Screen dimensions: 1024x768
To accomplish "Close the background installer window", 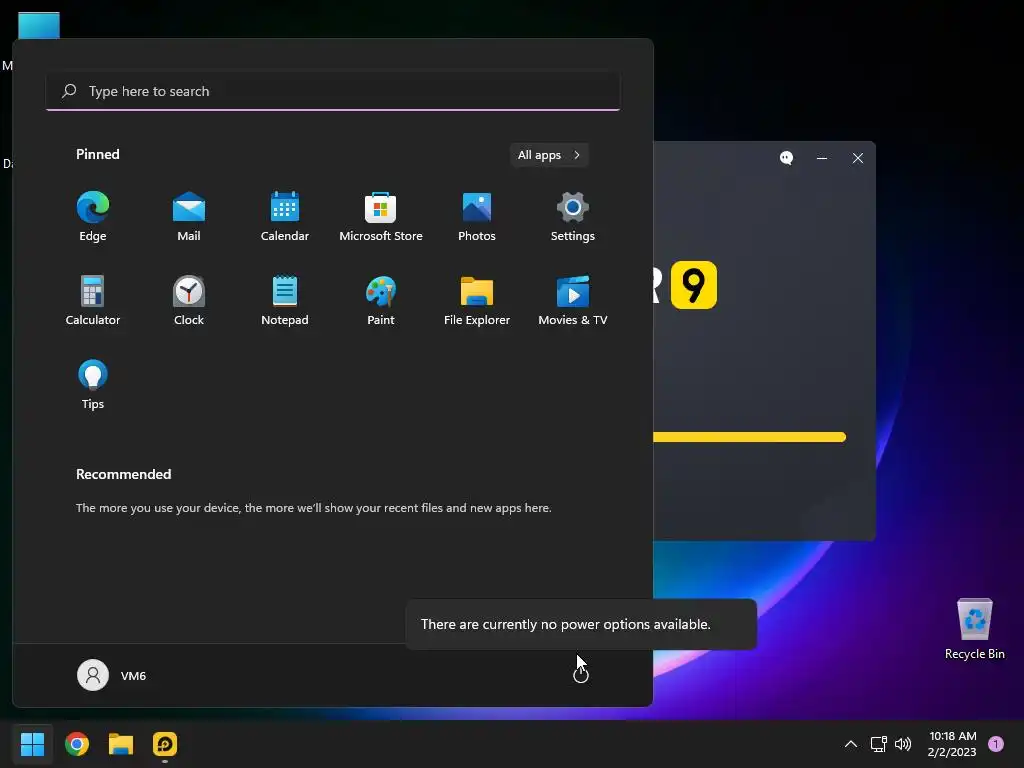I will point(857,158).
